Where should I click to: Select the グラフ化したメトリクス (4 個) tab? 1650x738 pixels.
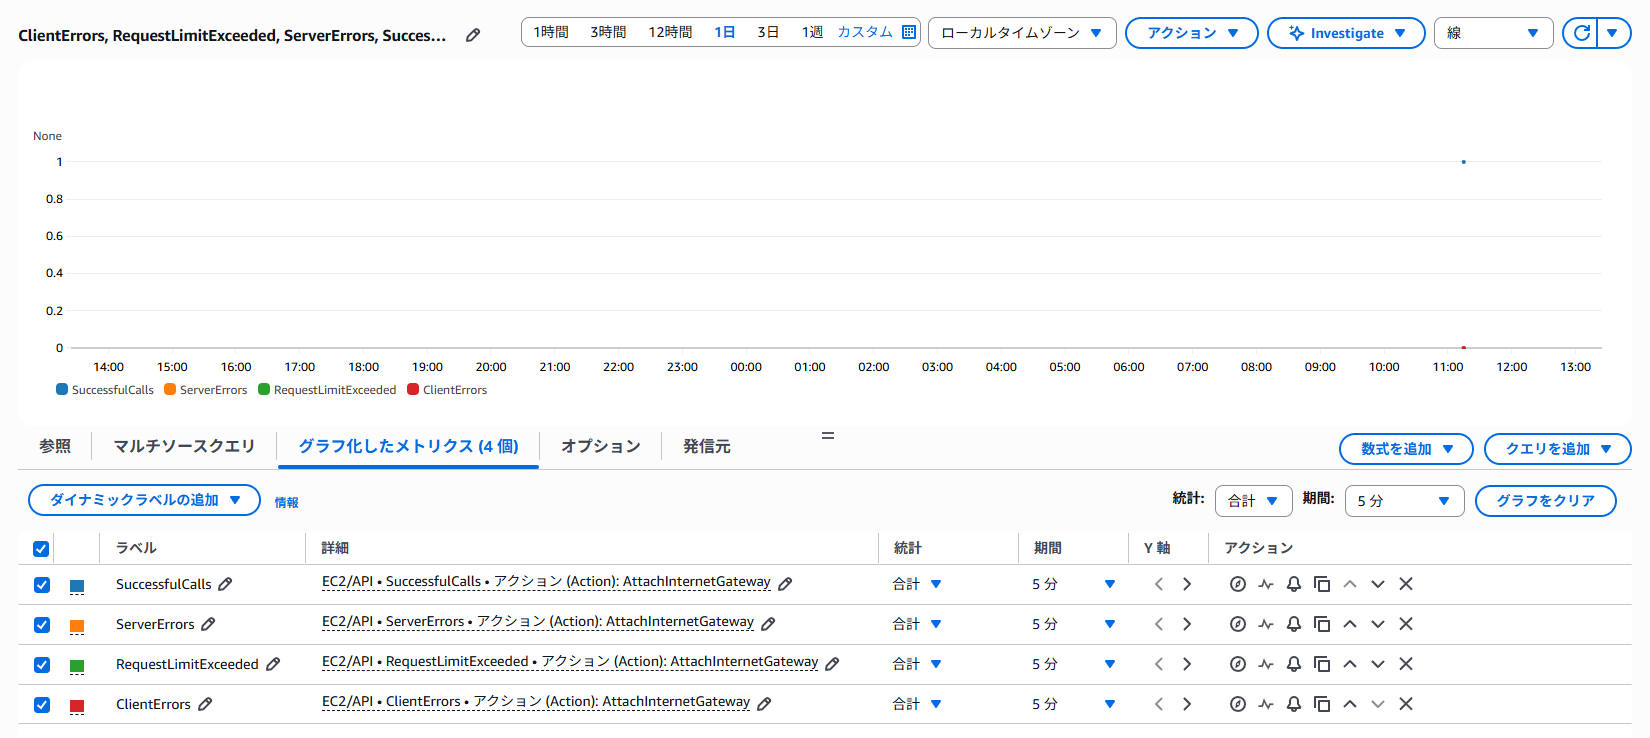tap(408, 446)
